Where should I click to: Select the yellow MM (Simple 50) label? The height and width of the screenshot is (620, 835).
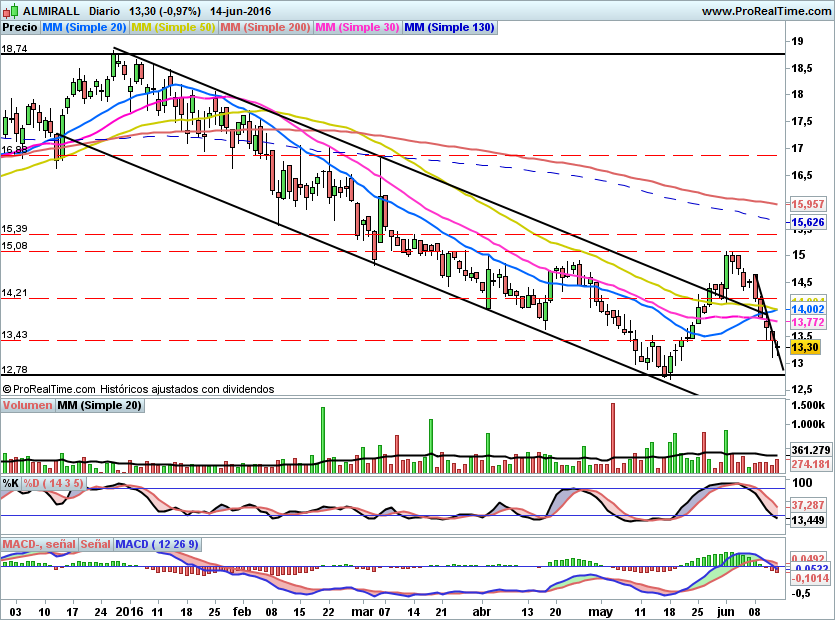173,28
